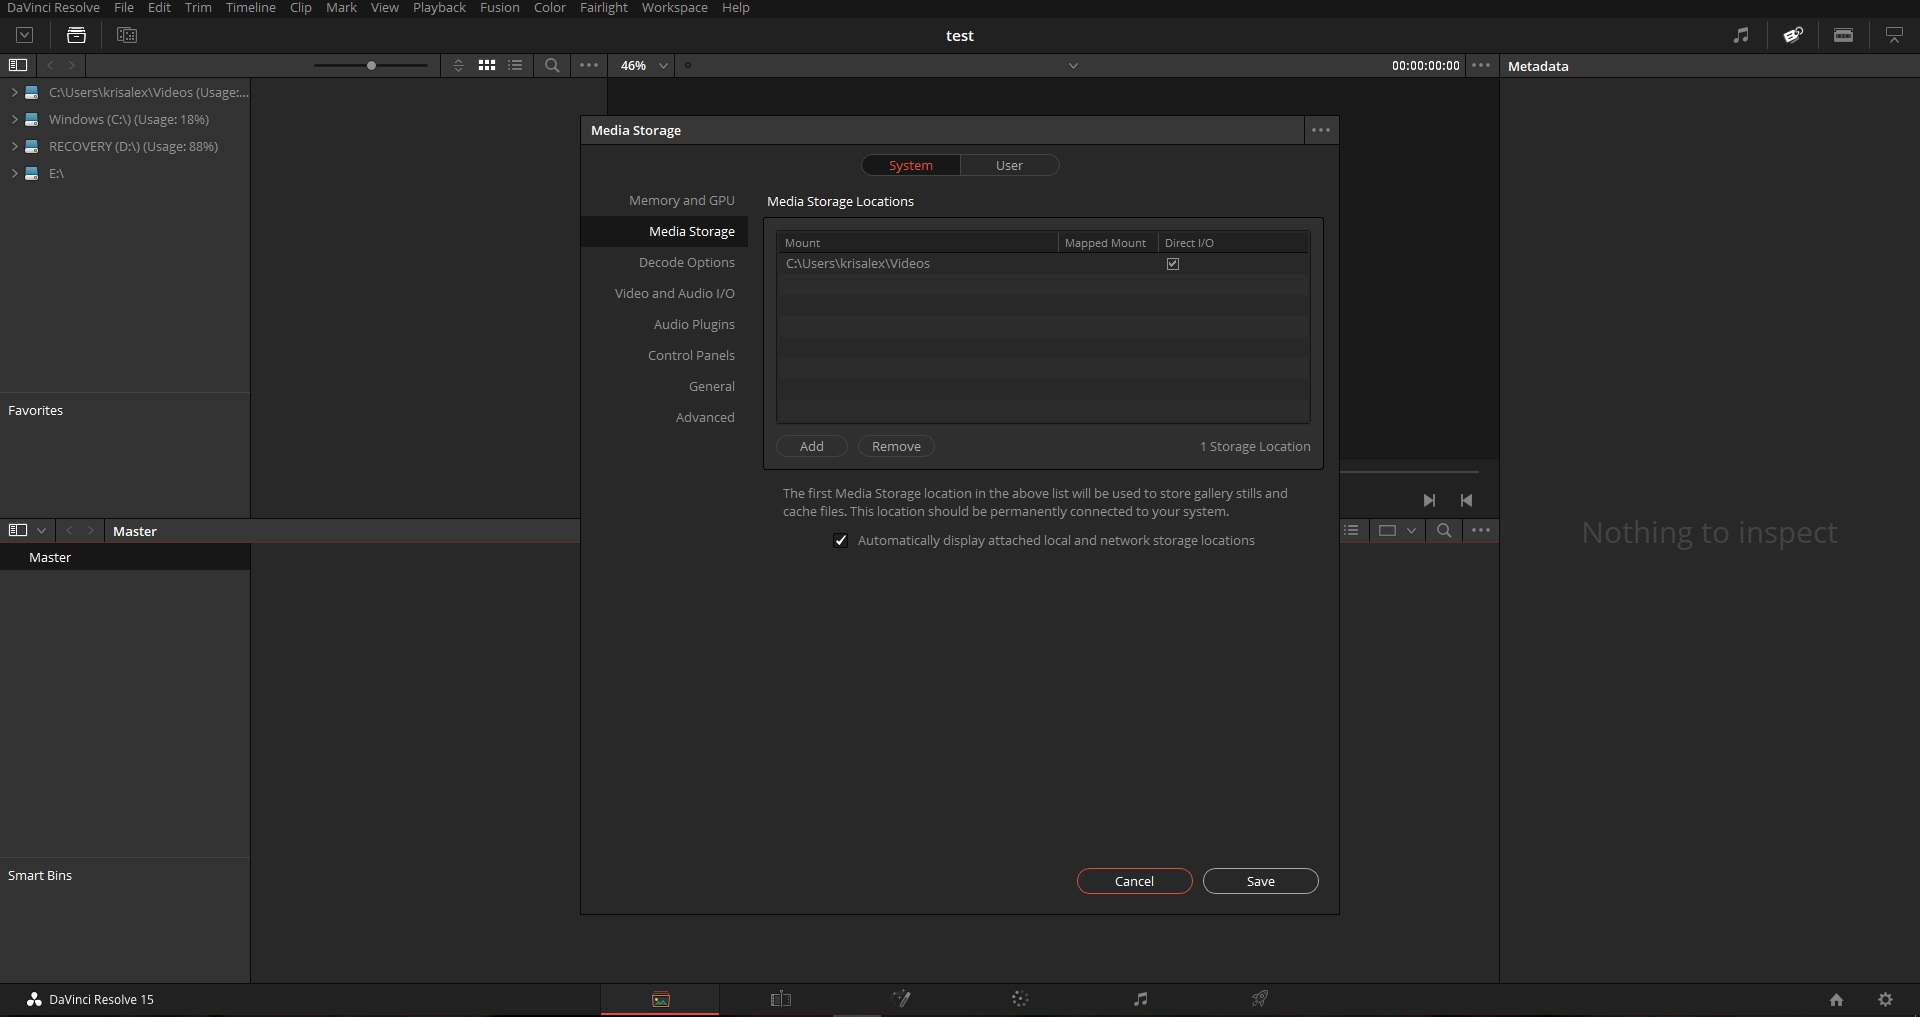Click the thumbnail size slider handle

(x=371, y=65)
